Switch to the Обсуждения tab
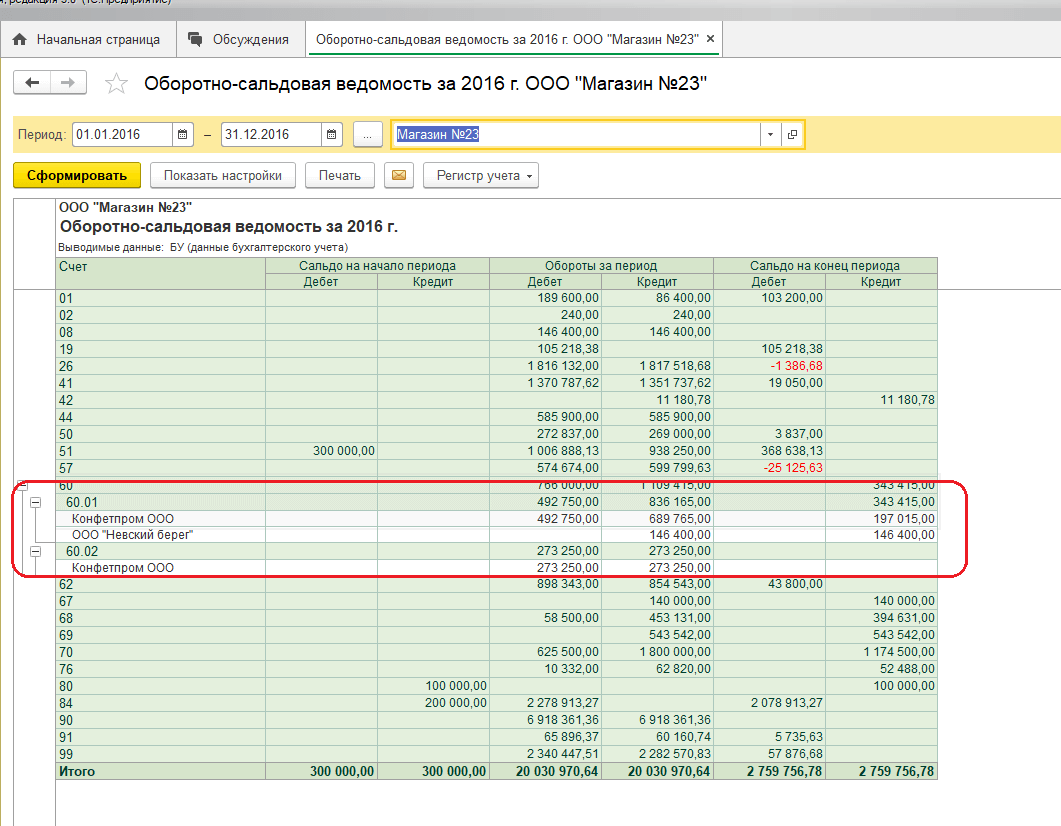Viewport: 1061px width, 826px height. (x=239, y=40)
